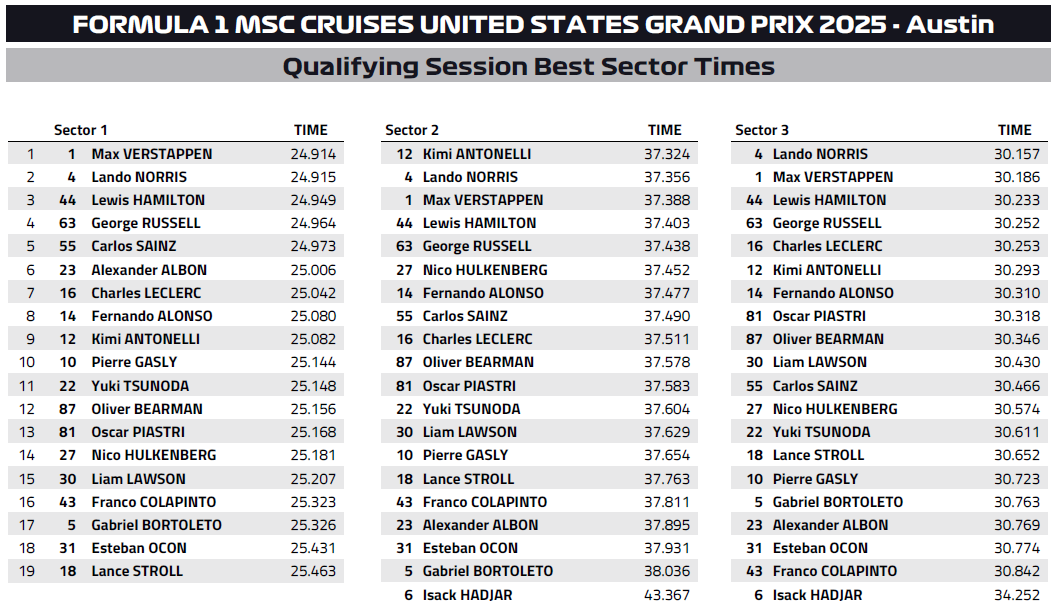The width and height of the screenshot is (1056, 605).
Task: Select Isack HADJAR's 43.367 Sector 2 time
Action: (x=667, y=595)
